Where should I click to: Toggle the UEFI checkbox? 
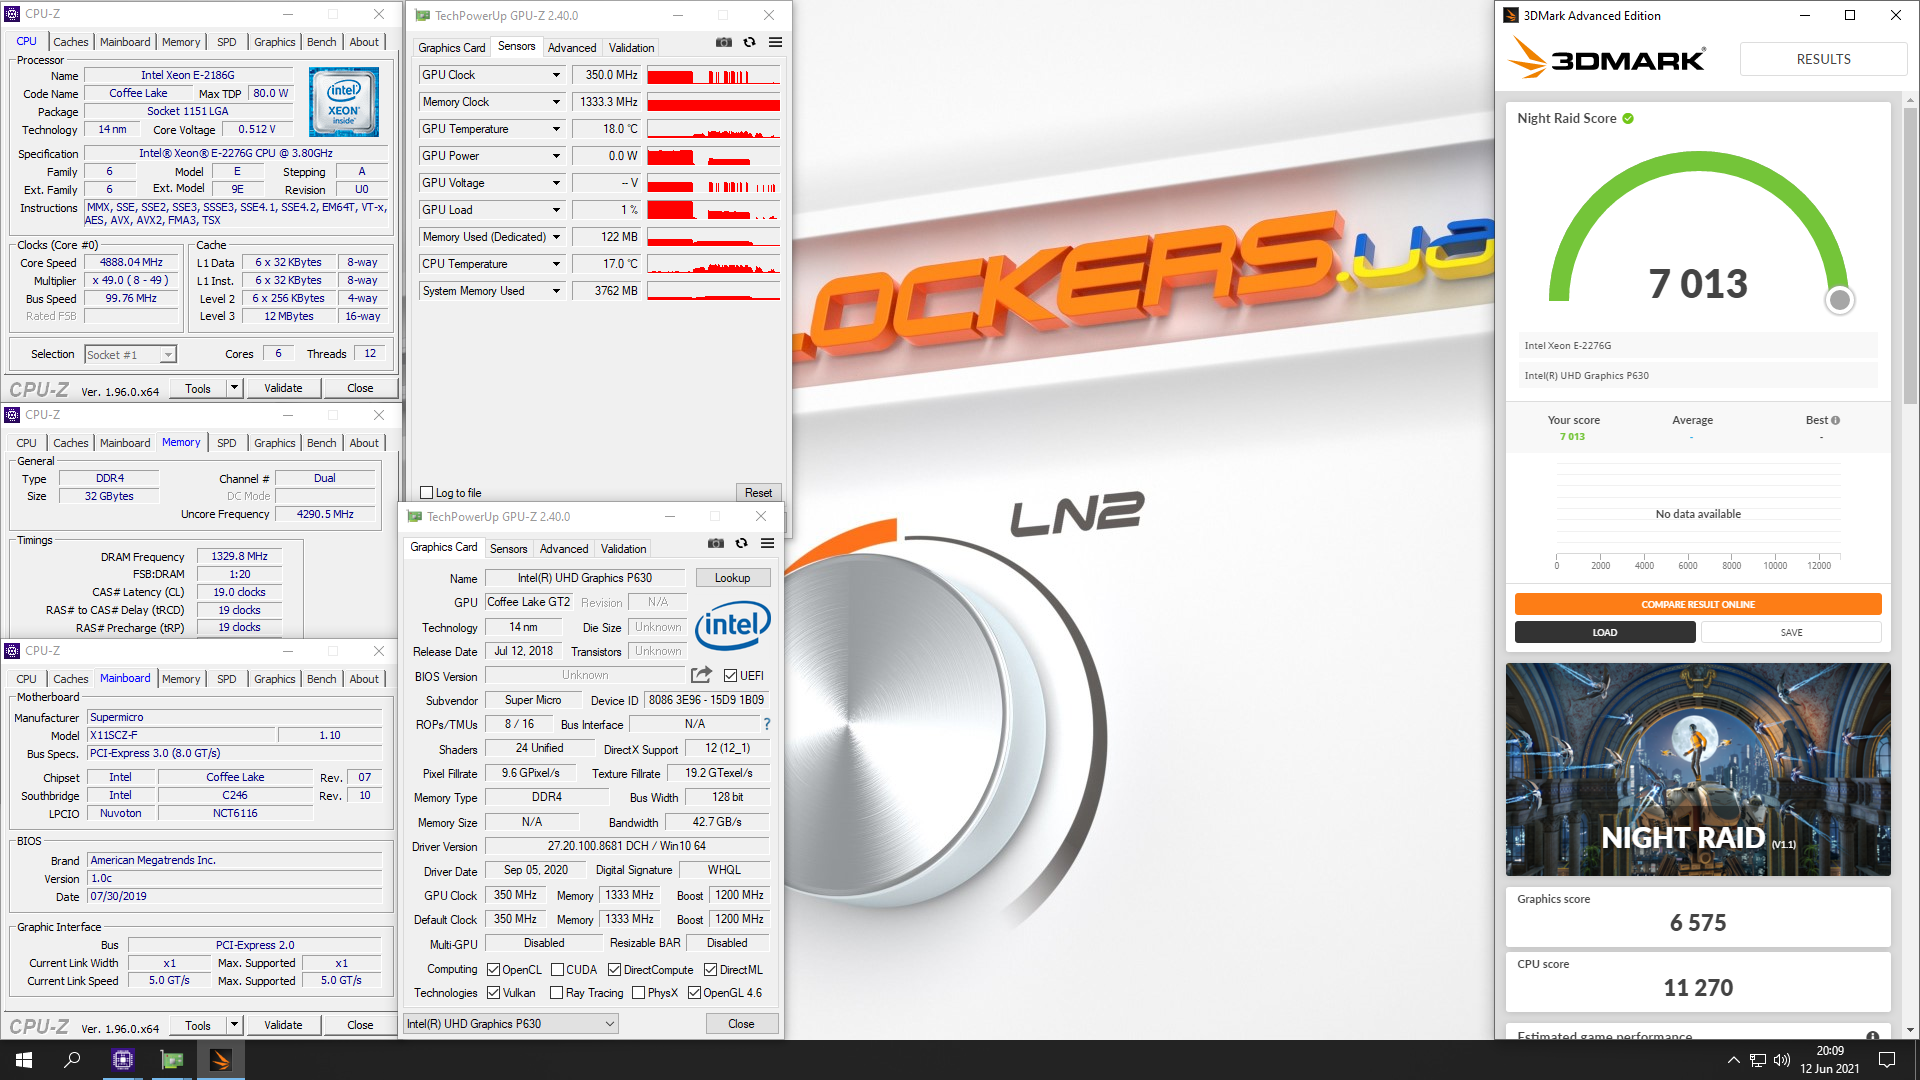click(x=730, y=676)
